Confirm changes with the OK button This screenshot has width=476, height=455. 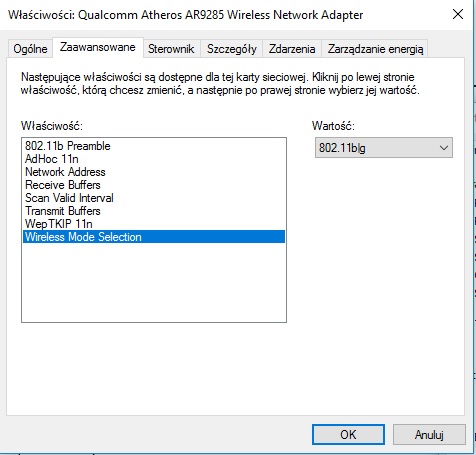point(348,435)
